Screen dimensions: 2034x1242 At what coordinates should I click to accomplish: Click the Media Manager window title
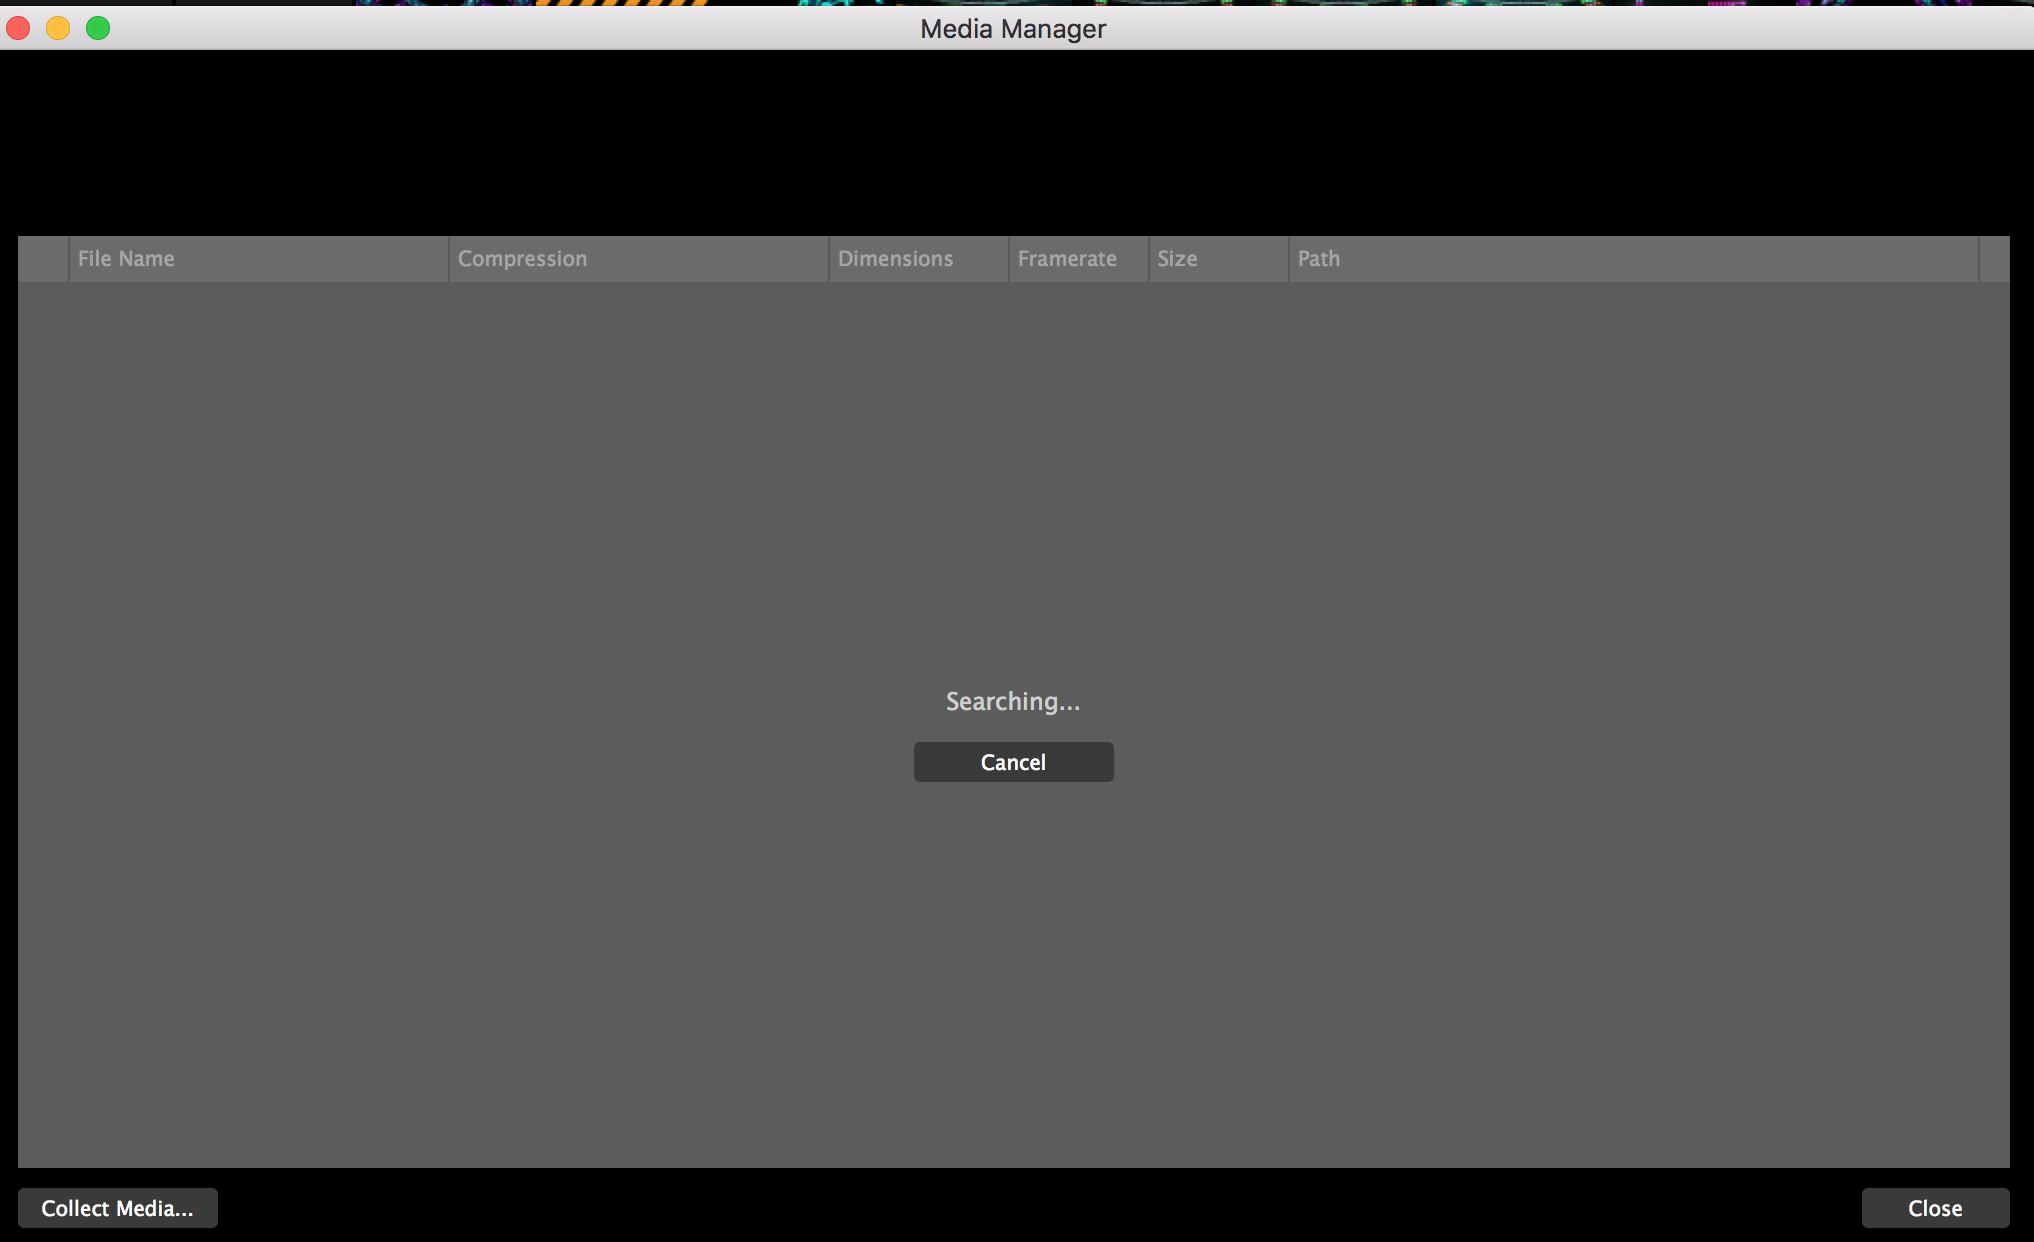pyautogui.click(x=1013, y=29)
